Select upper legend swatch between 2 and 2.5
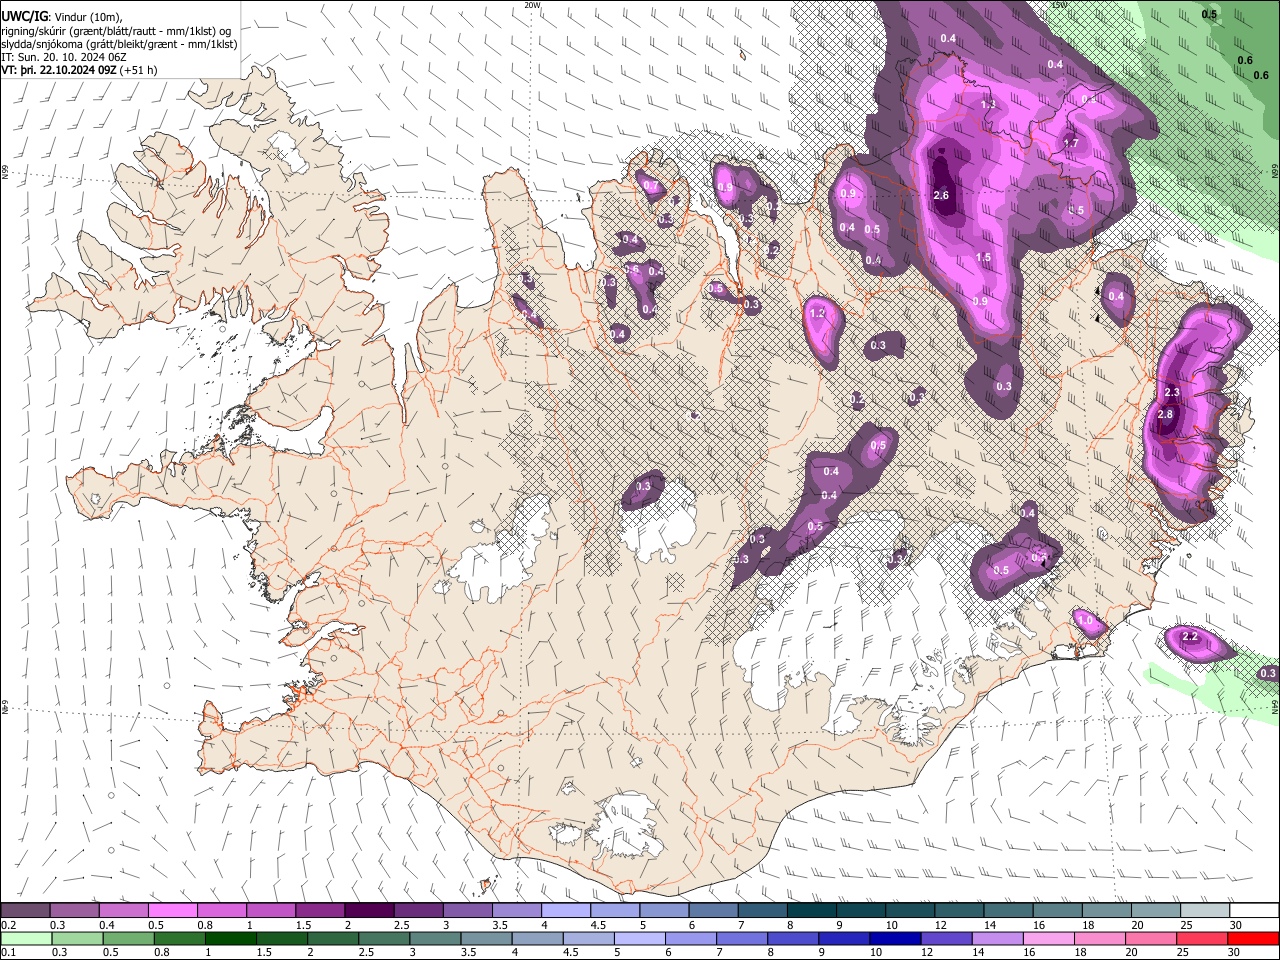Viewport: 1280px width, 960px height. [x=369, y=911]
